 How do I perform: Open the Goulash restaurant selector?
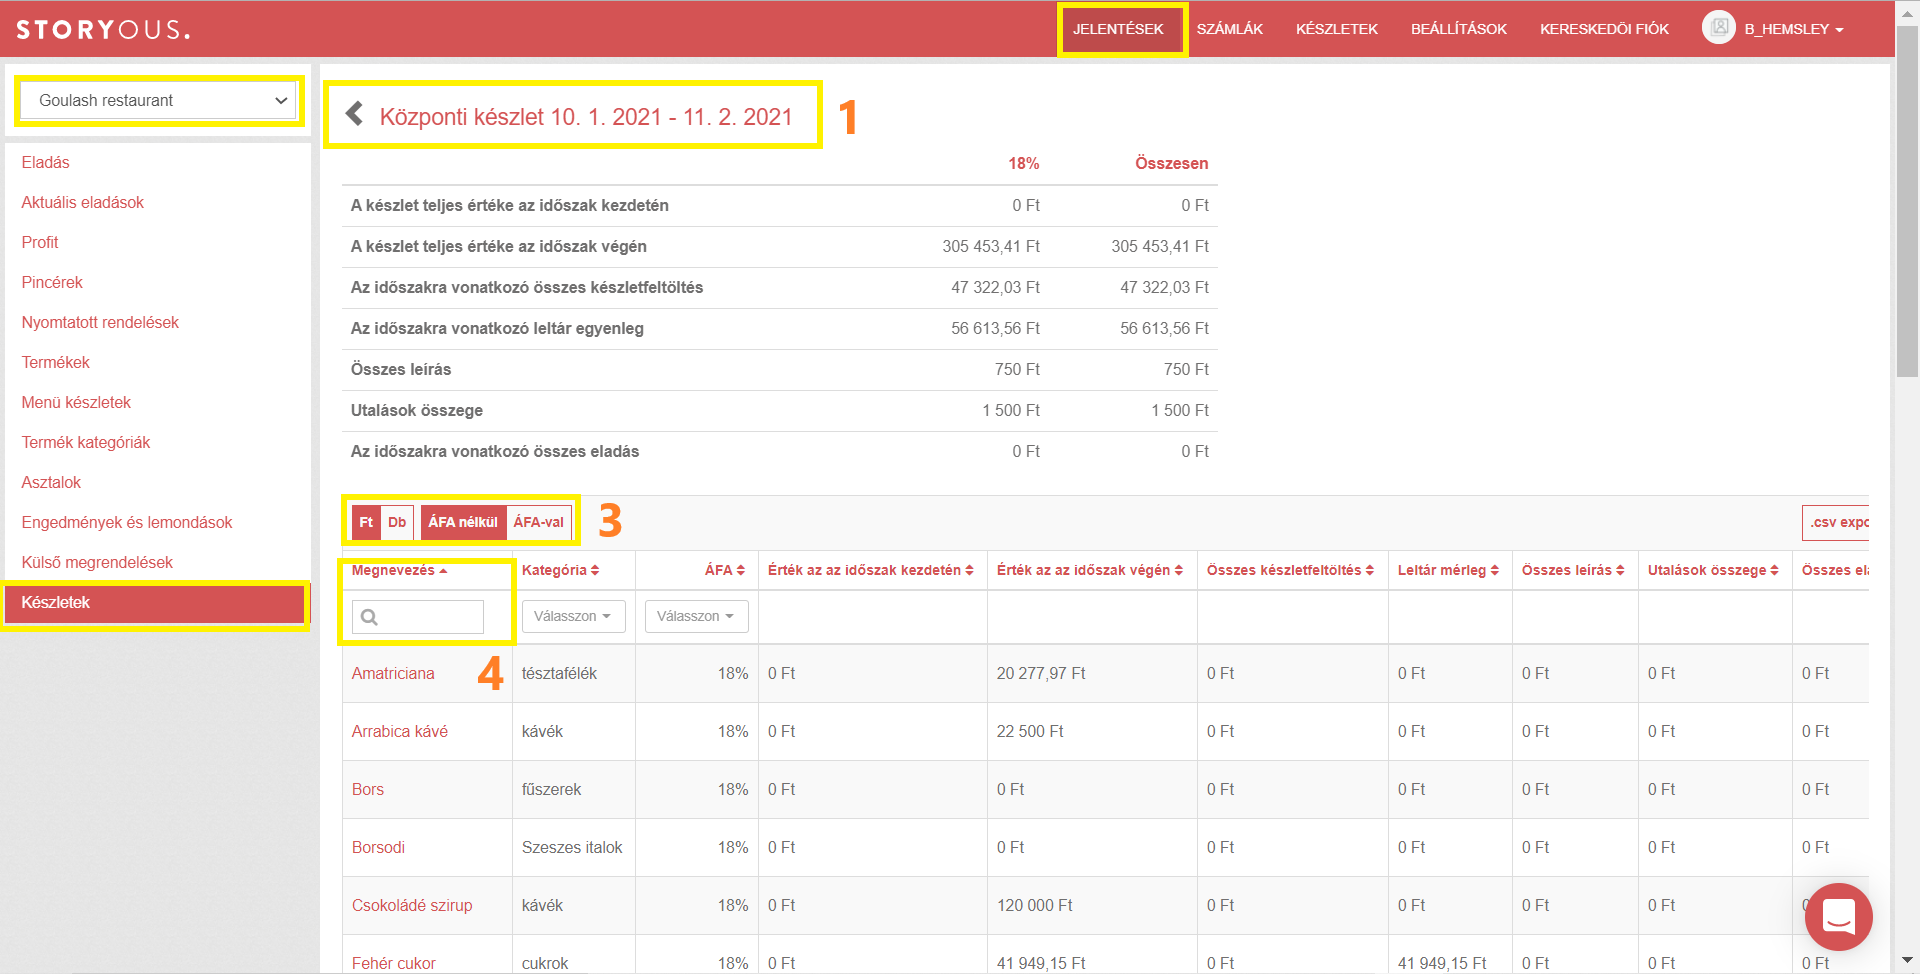click(159, 100)
